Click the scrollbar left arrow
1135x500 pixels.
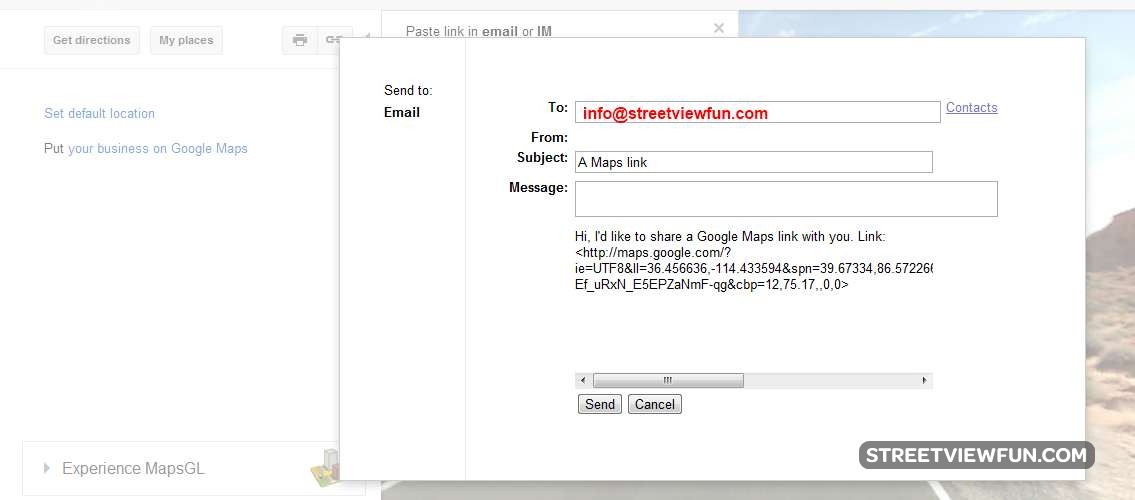click(x=582, y=380)
